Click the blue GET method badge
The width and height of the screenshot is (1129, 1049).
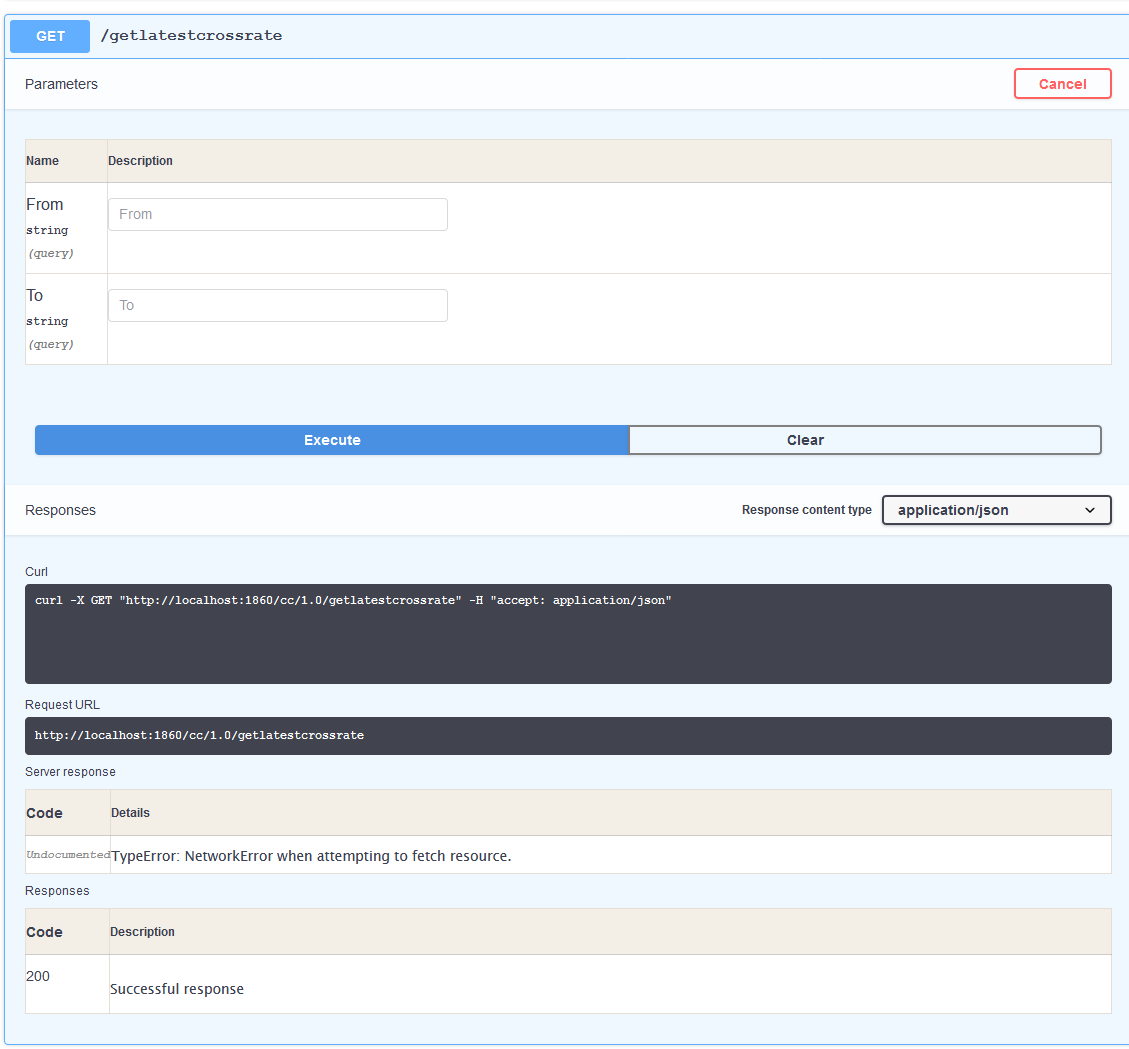coord(50,36)
